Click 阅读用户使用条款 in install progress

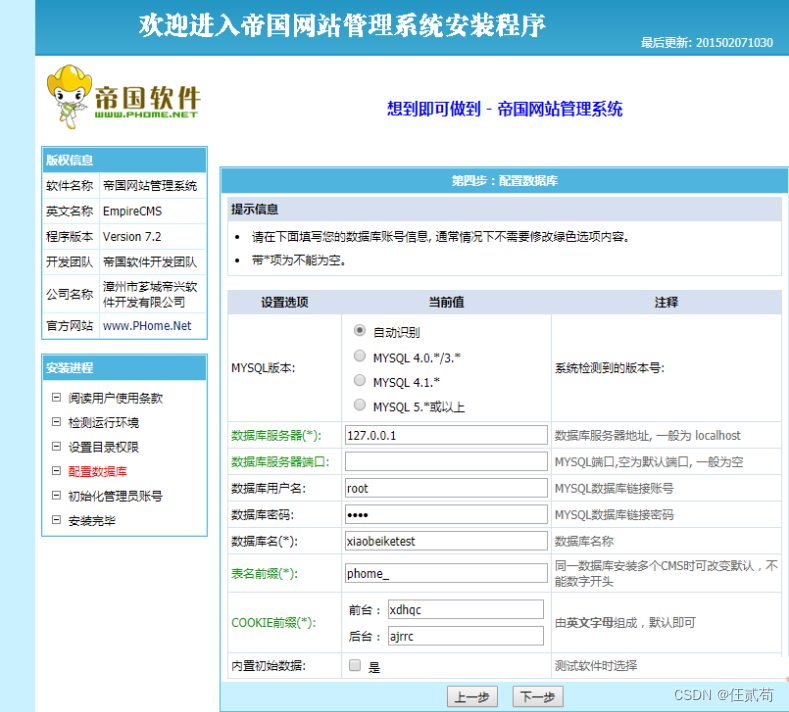115,398
